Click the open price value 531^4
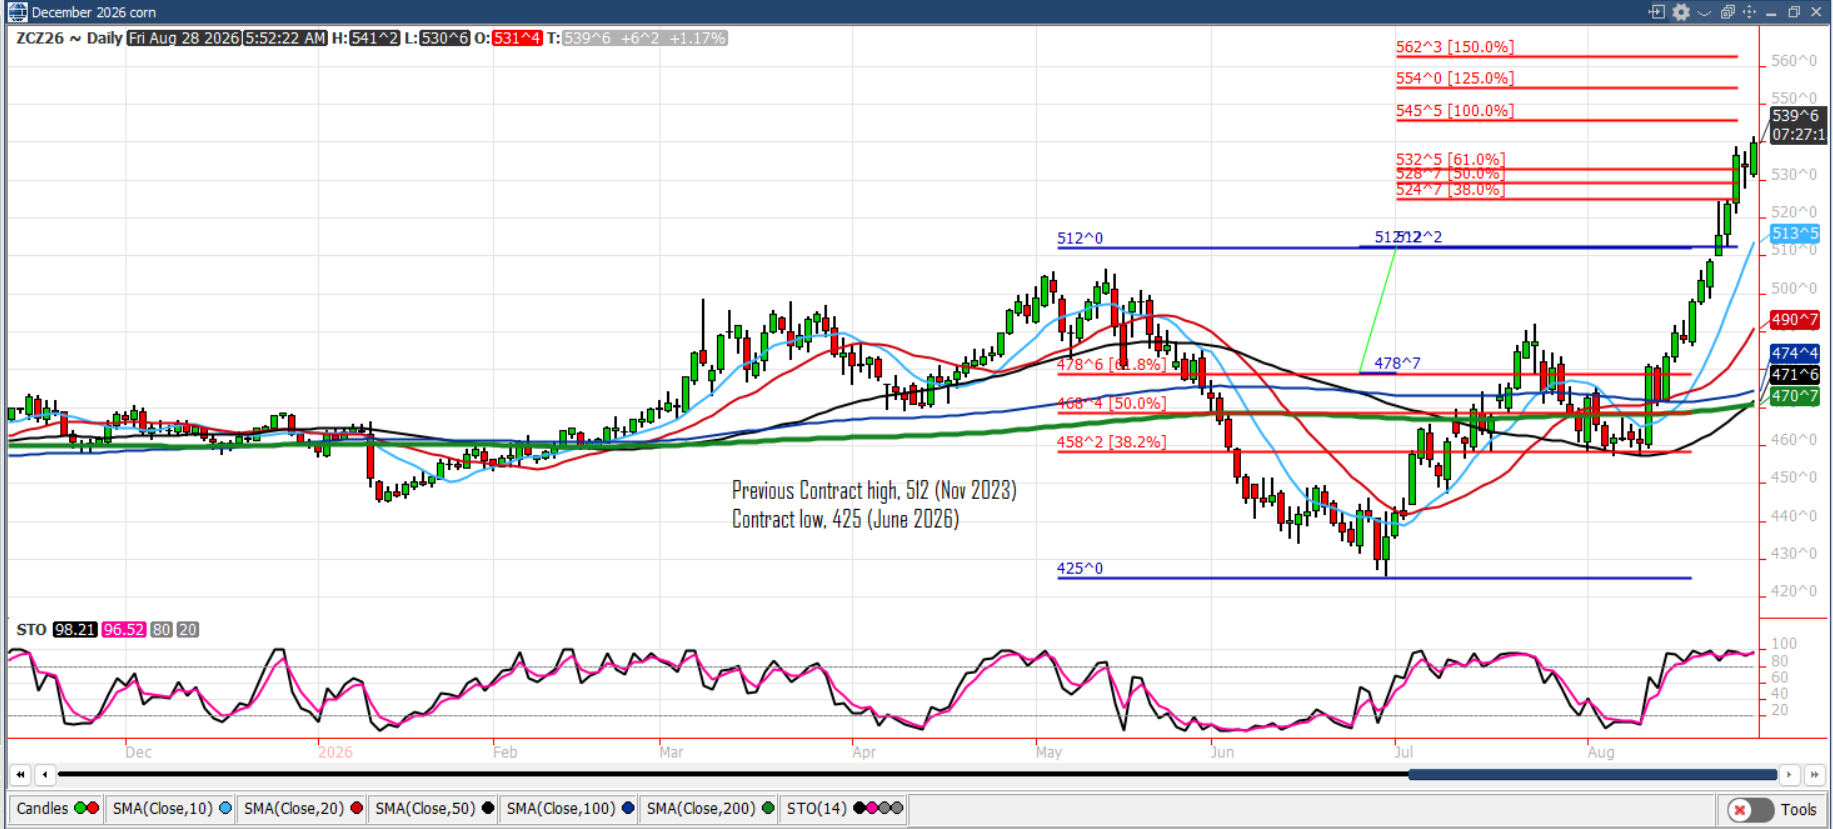The height and width of the screenshot is (829, 1833). click(517, 38)
